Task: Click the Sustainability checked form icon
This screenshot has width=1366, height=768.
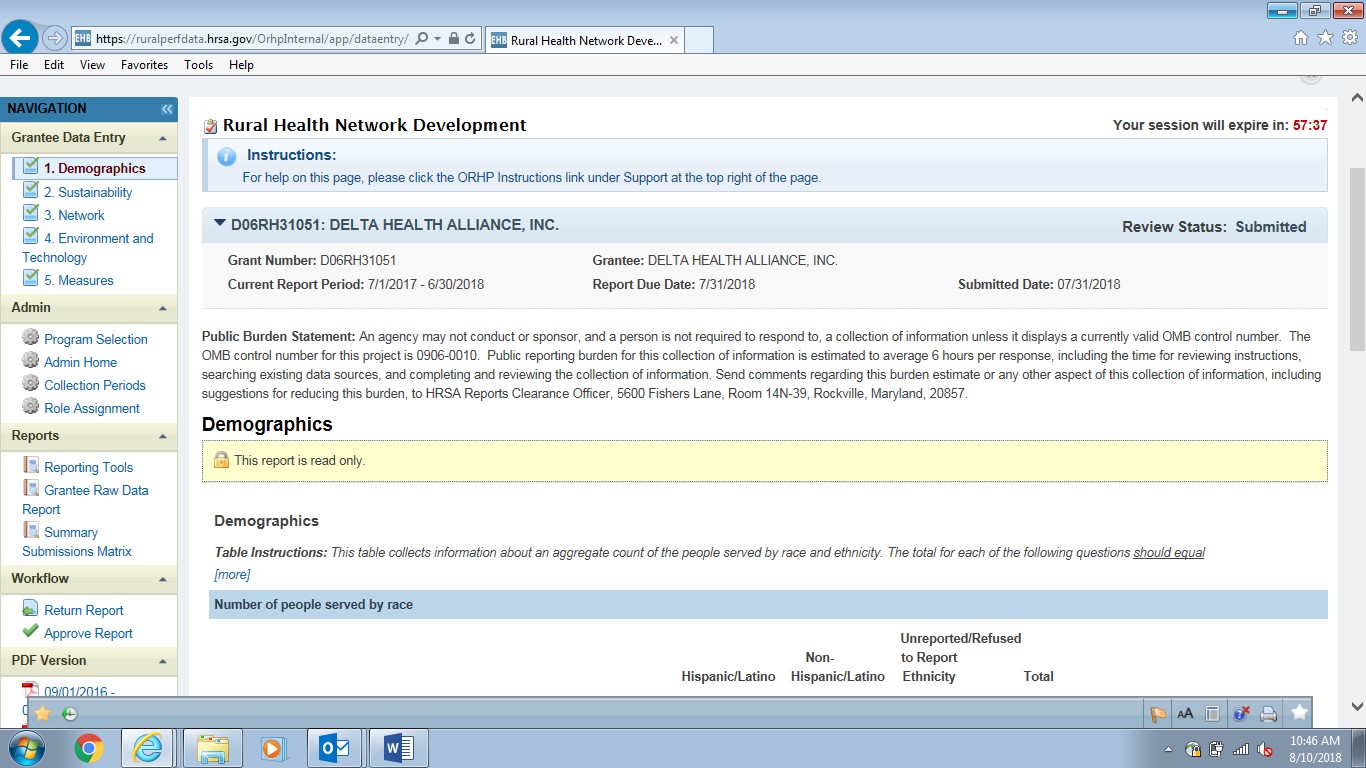Action: pyautogui.click(x=31, y=191)
